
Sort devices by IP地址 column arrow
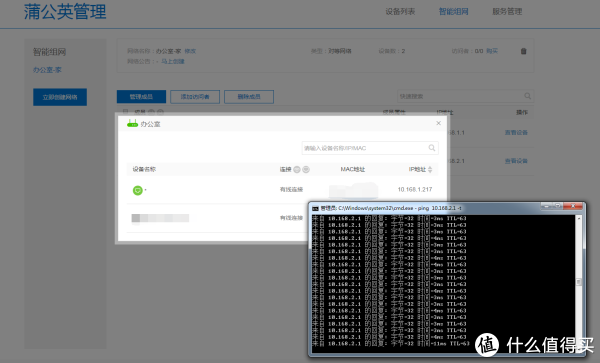430,169
